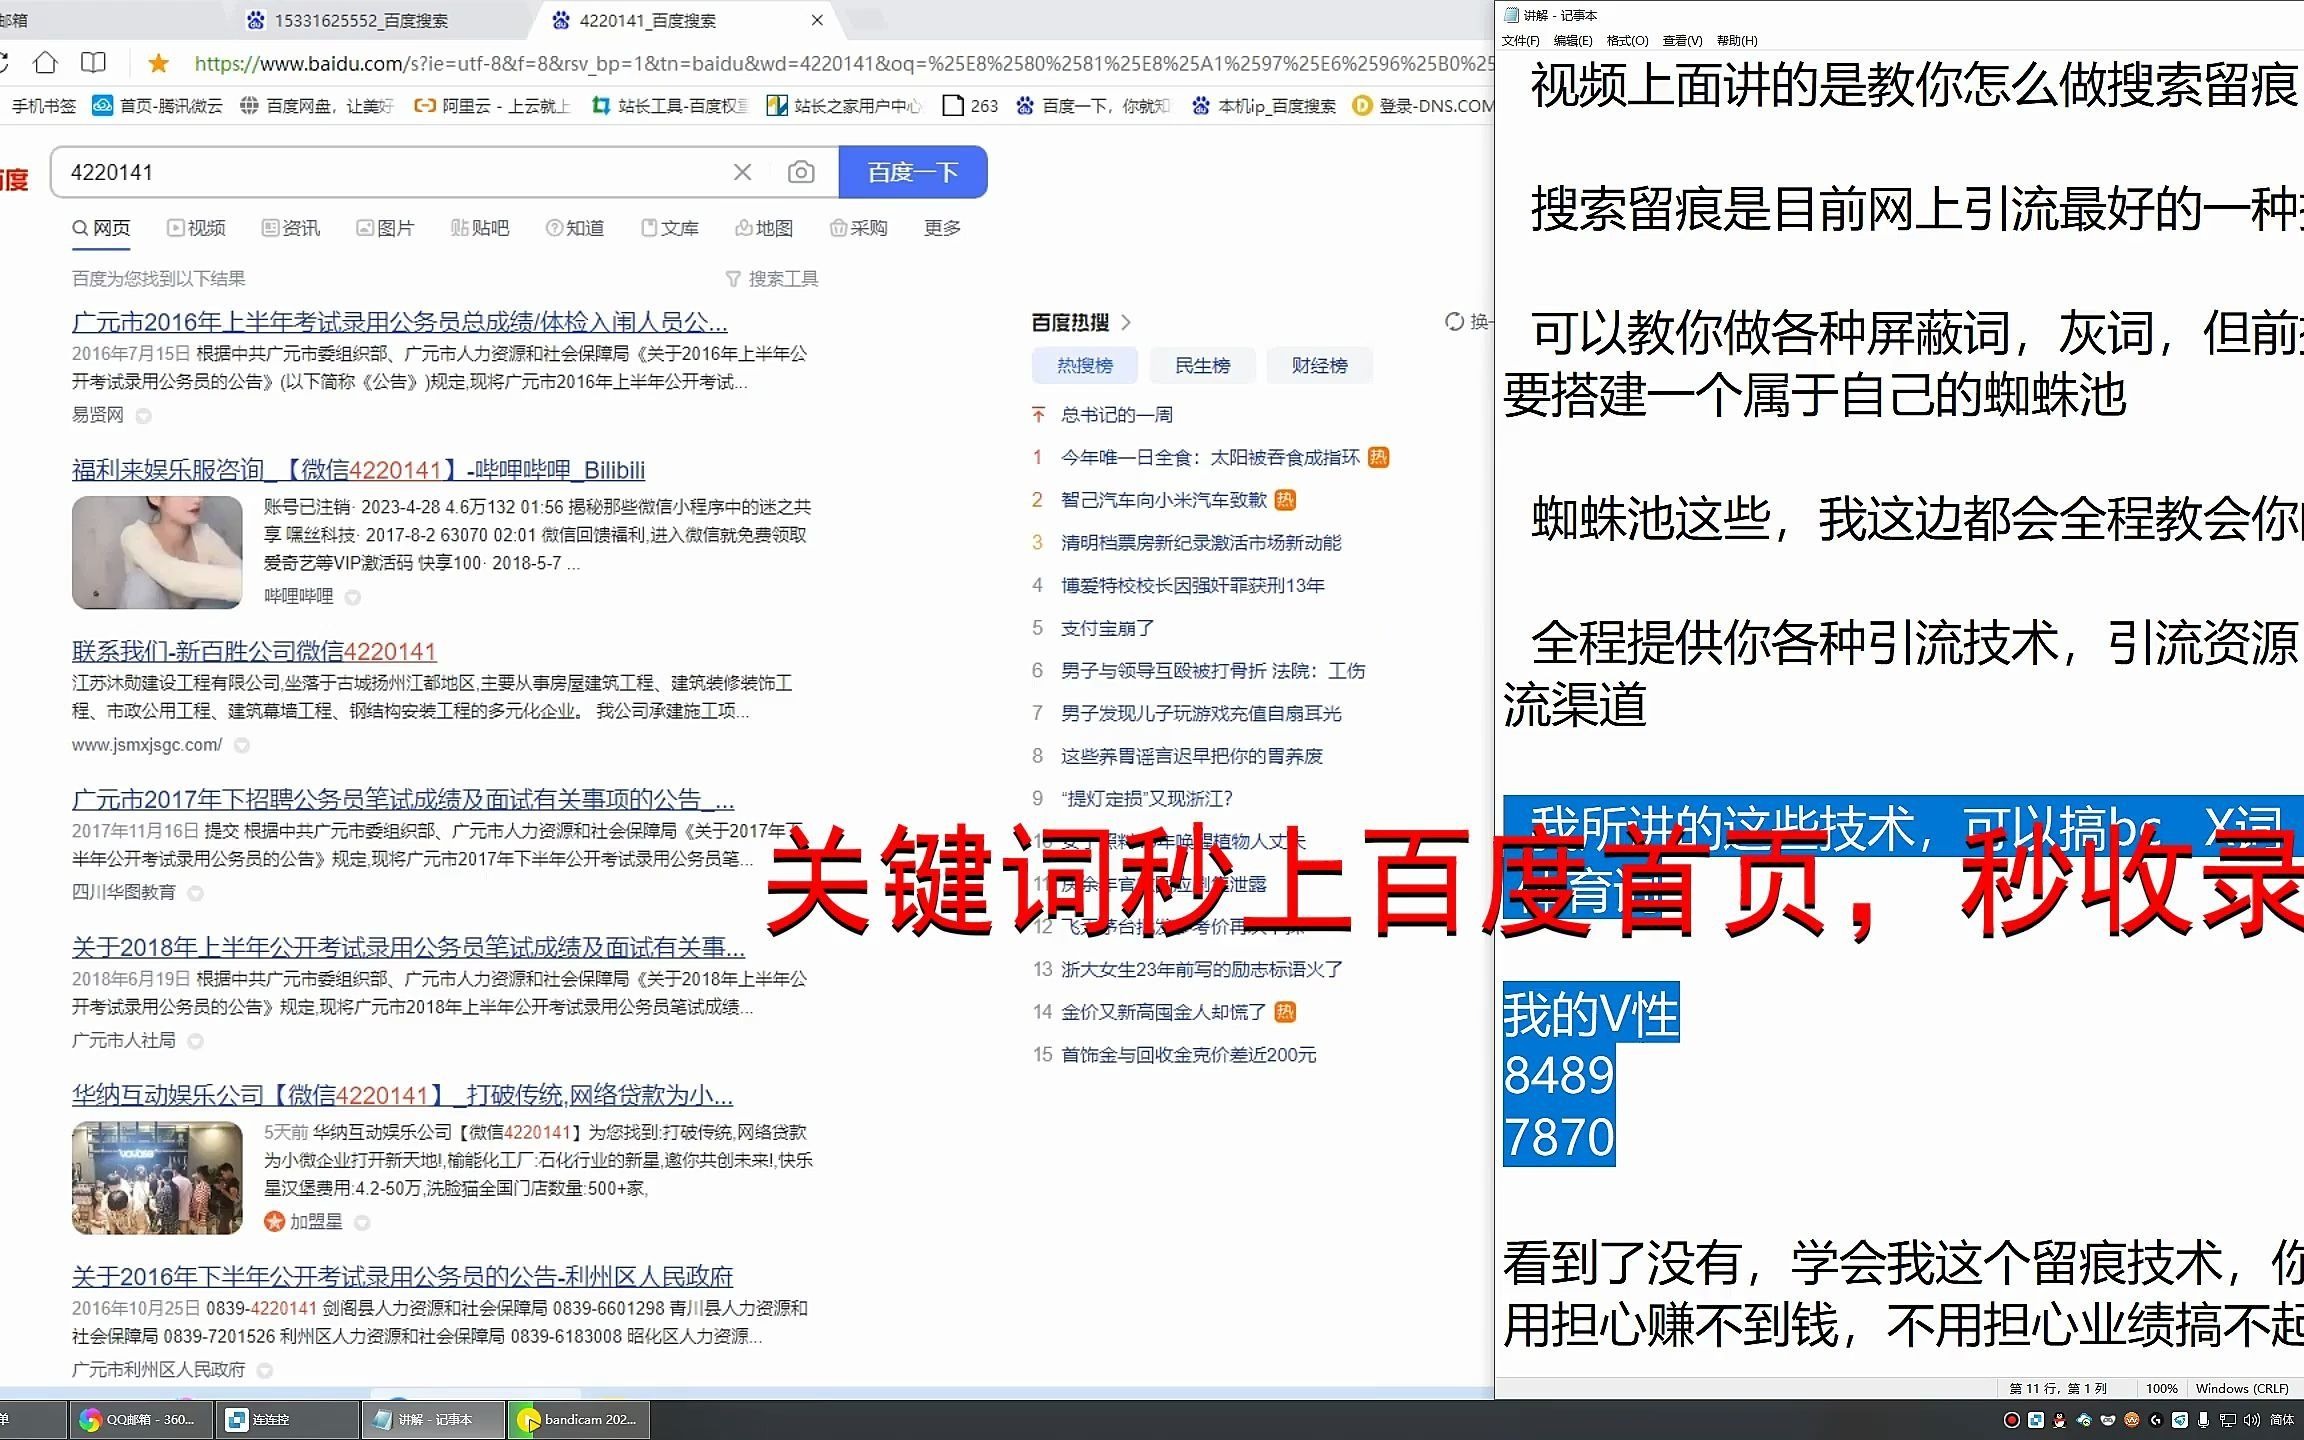Expand the arrow beside www.jsmxjsgc.com/
Screen dimensions: 2304x1440
coord(241,745)
